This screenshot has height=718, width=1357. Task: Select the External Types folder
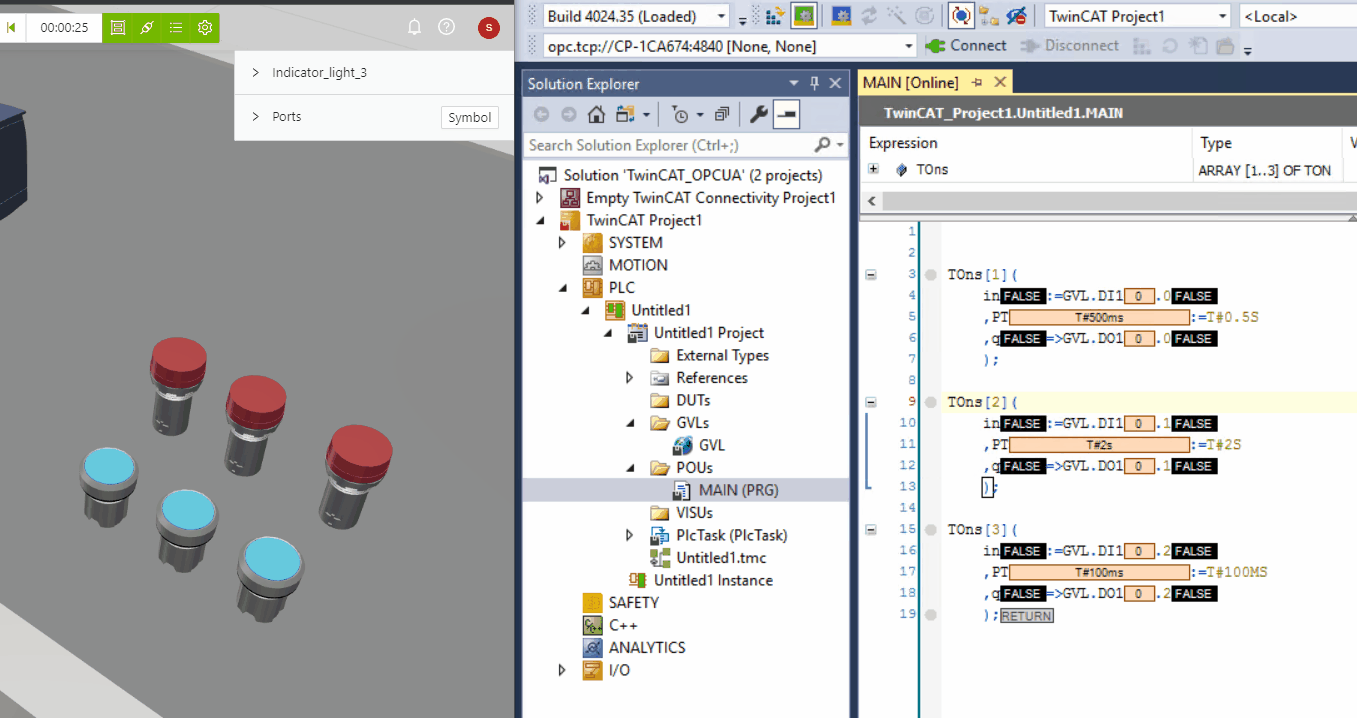click(722, 355)
